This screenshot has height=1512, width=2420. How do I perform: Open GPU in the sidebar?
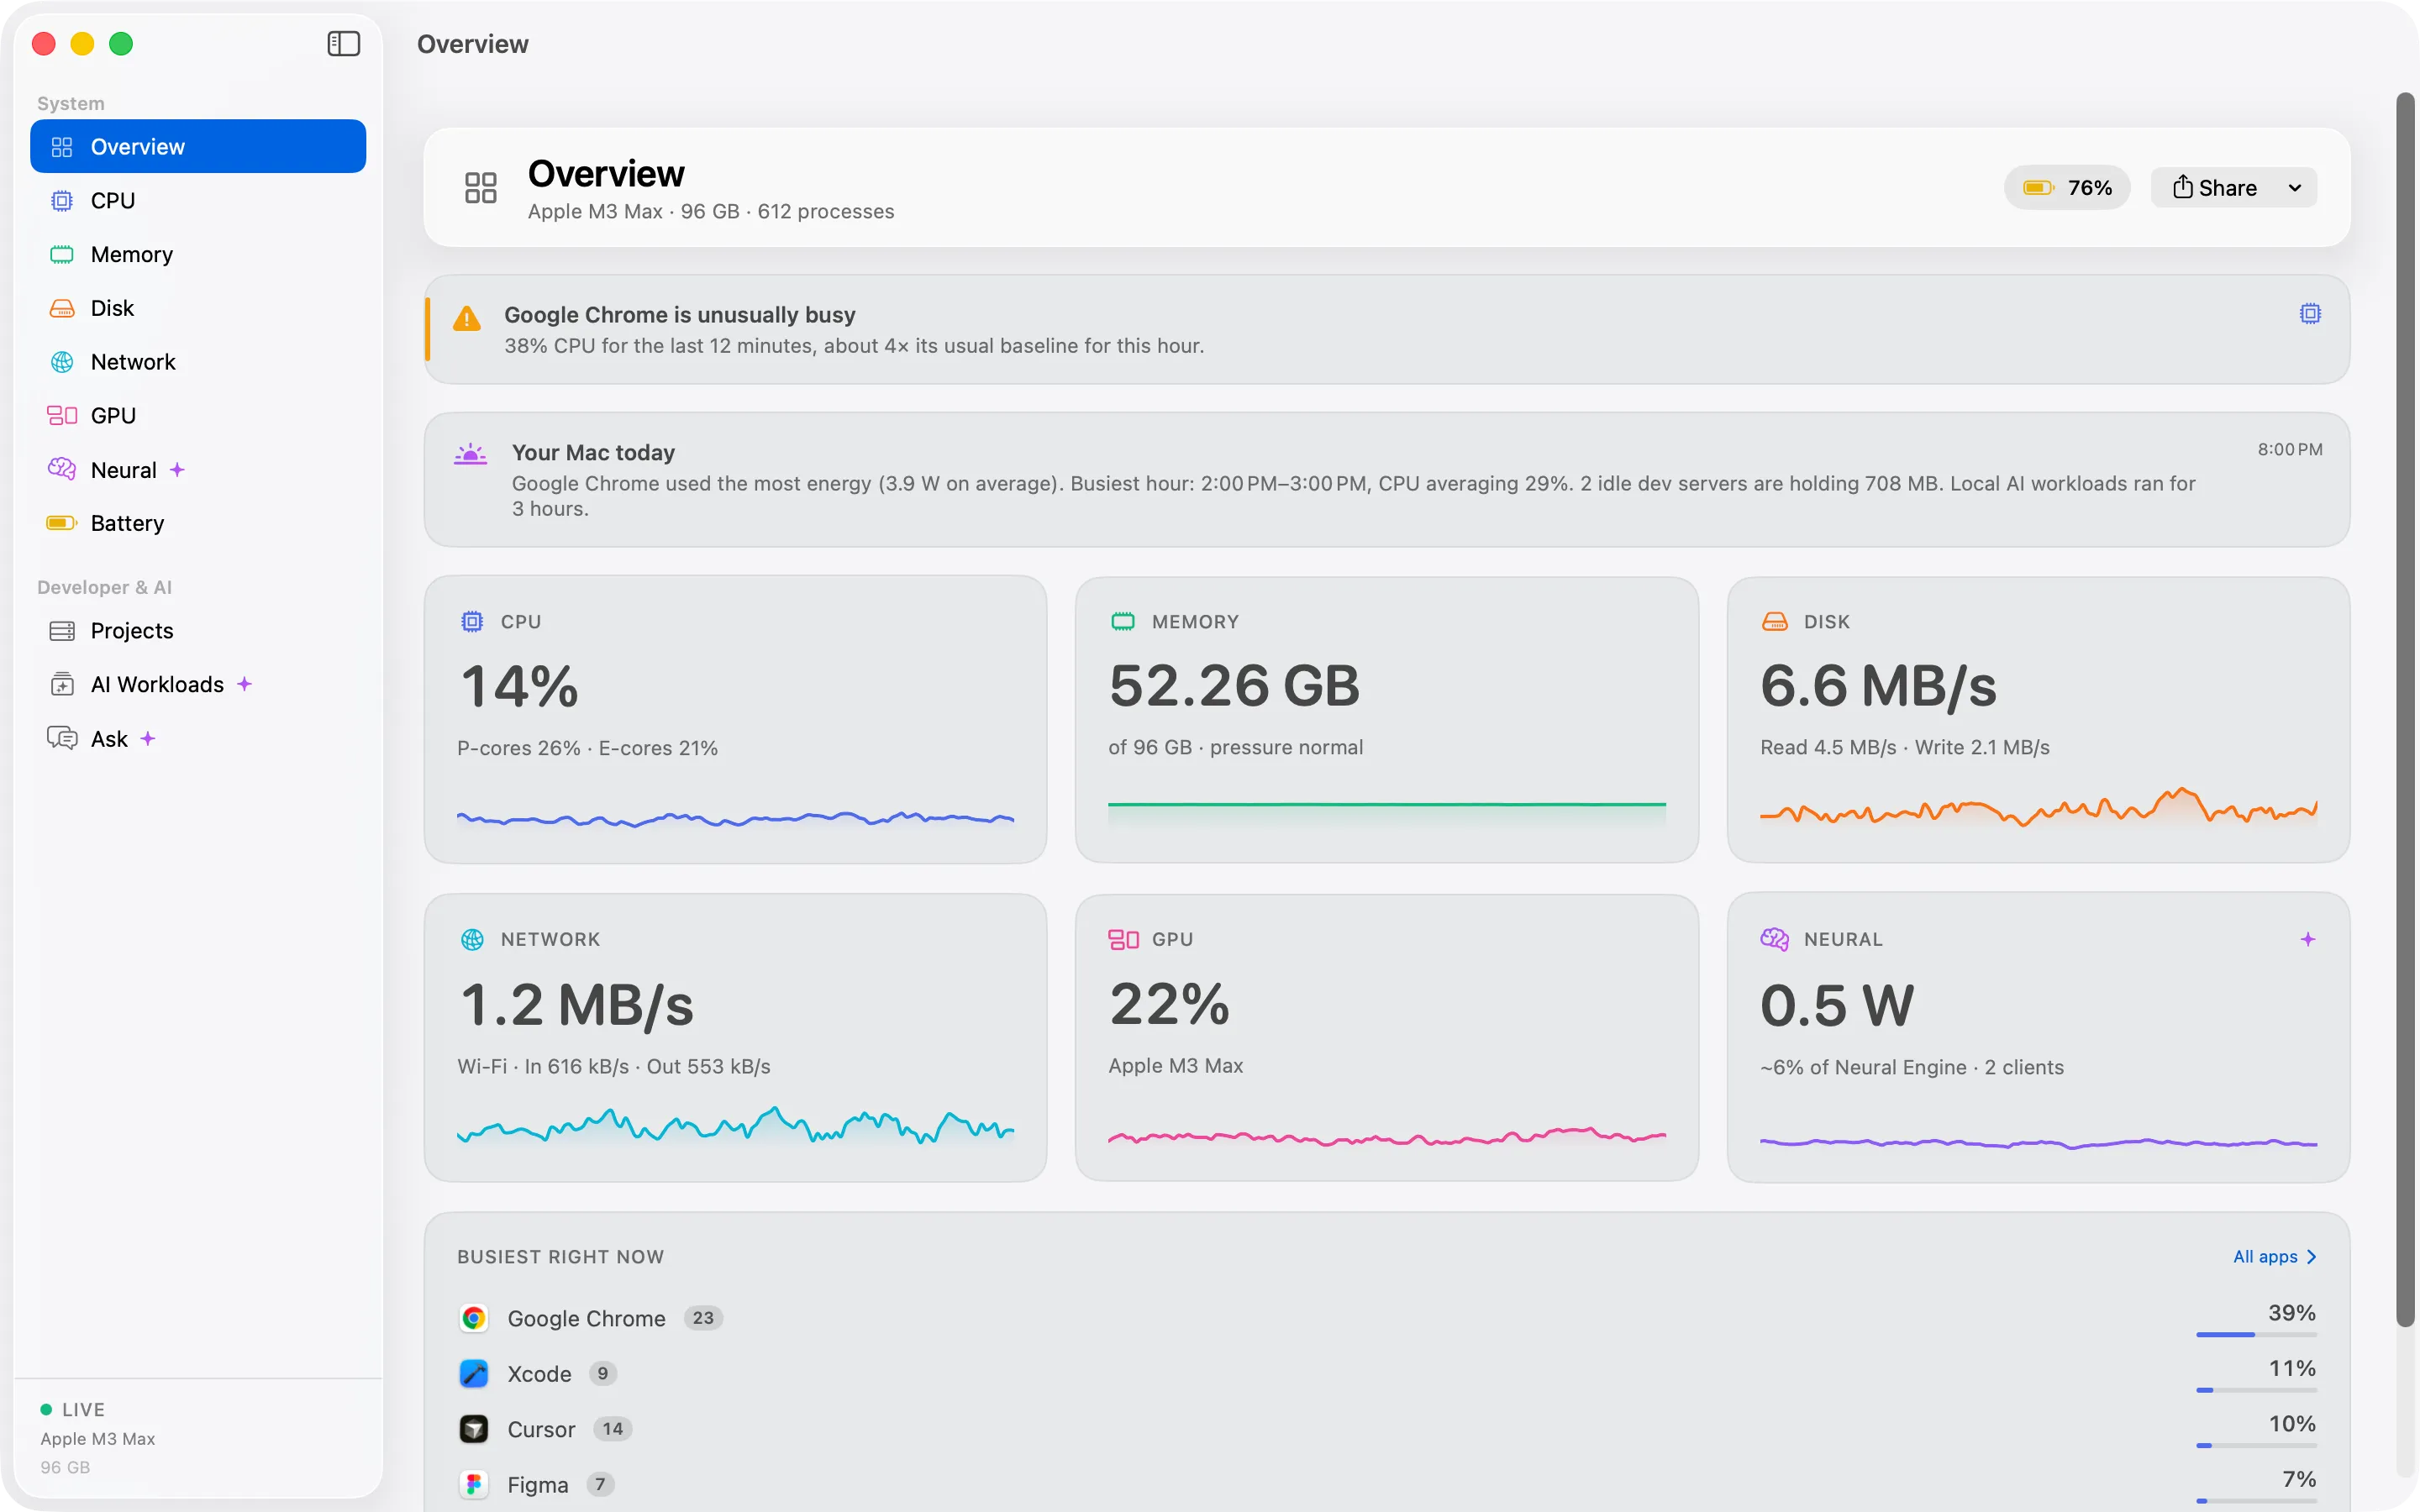(198, 415)
